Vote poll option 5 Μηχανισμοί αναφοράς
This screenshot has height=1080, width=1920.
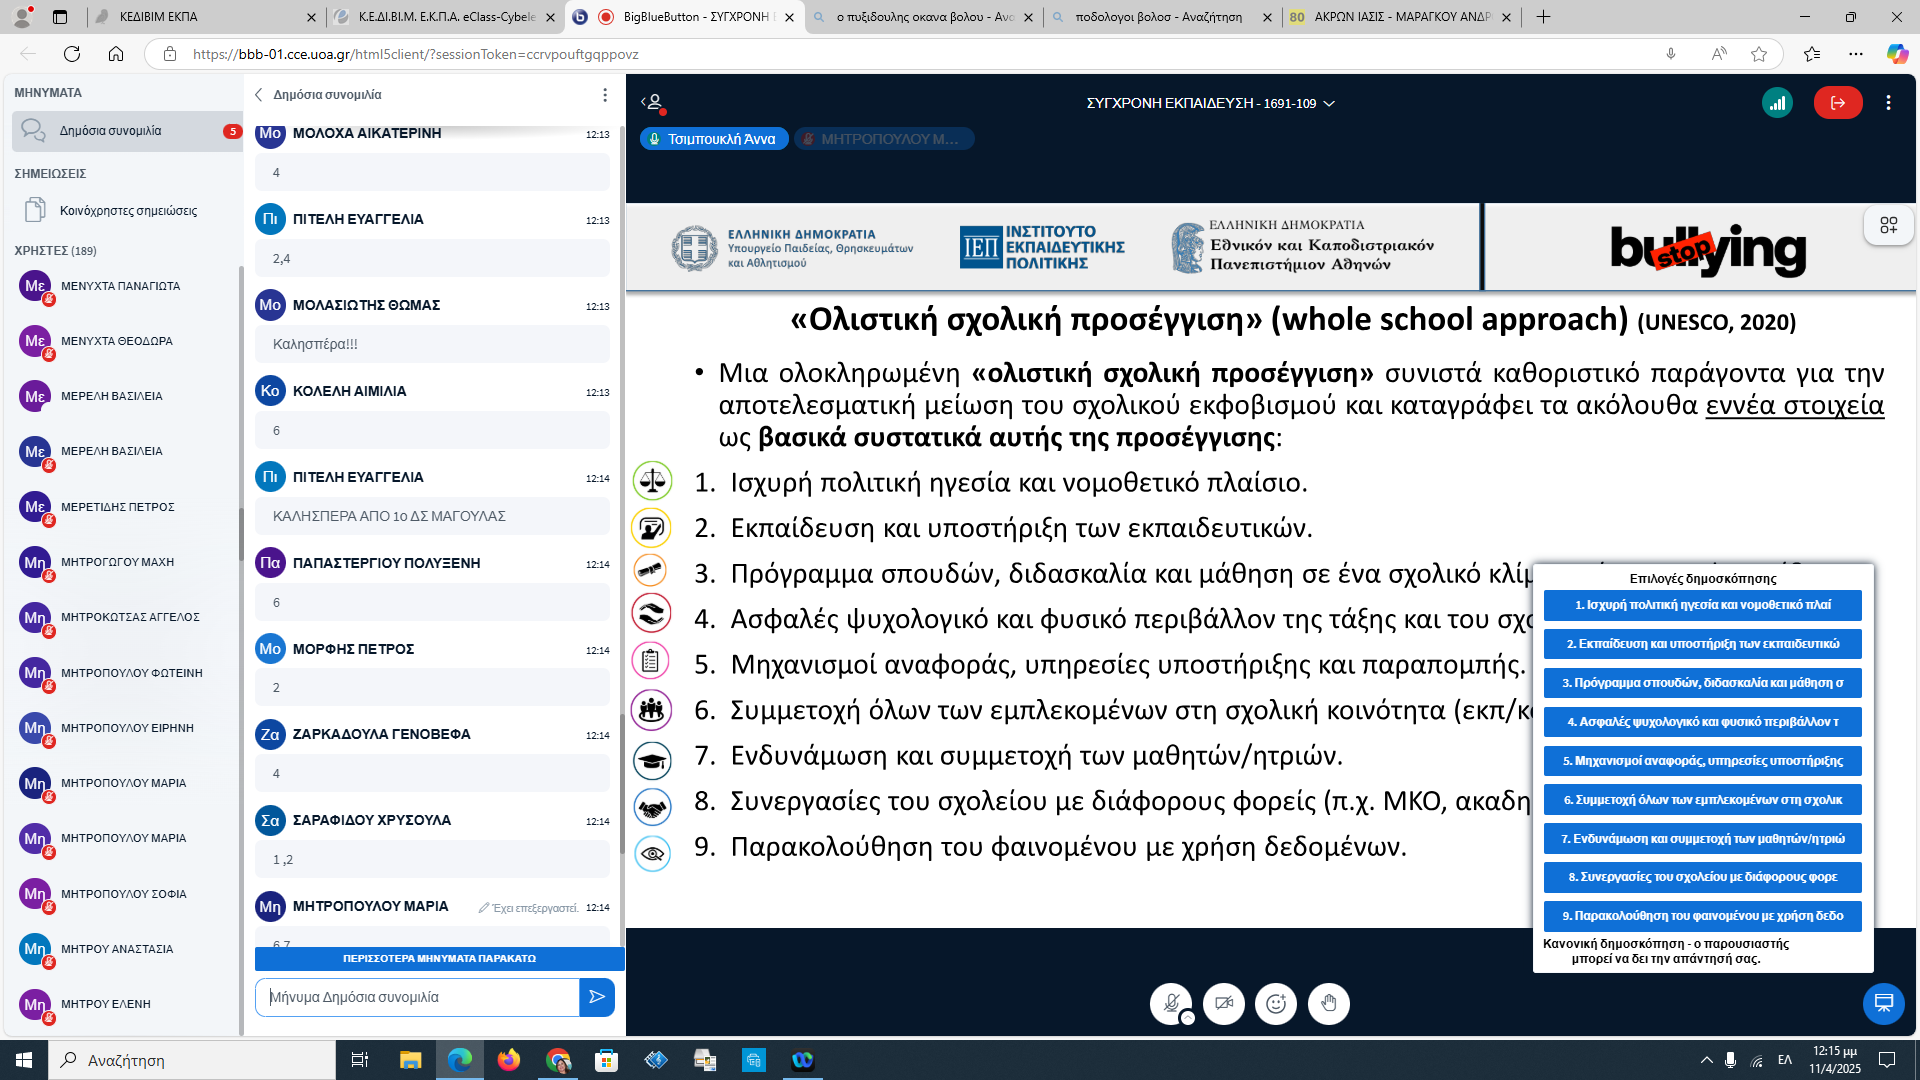click(x=1702, y=761)
